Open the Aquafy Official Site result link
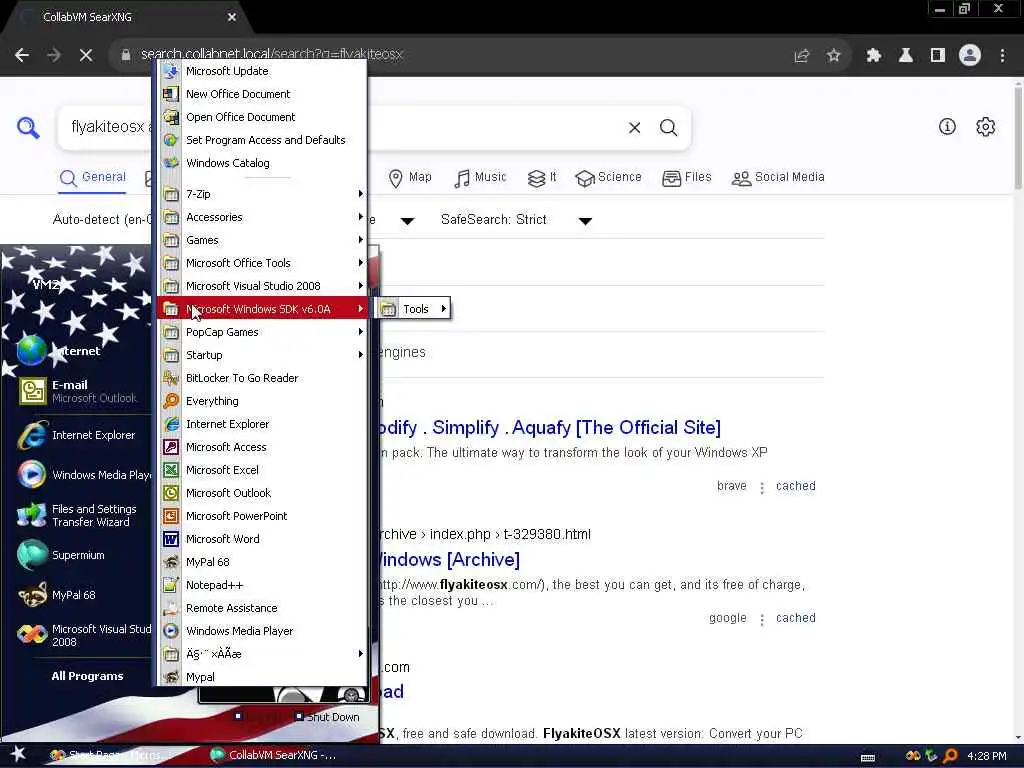Viewport: 1024px width, 768px height. click(x=550, y=428)
